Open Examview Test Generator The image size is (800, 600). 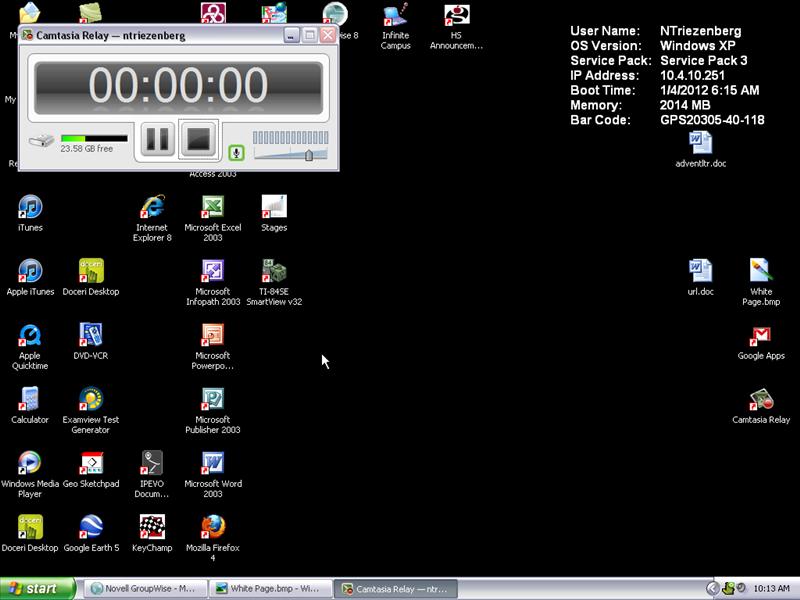click(x=91, y=411)
